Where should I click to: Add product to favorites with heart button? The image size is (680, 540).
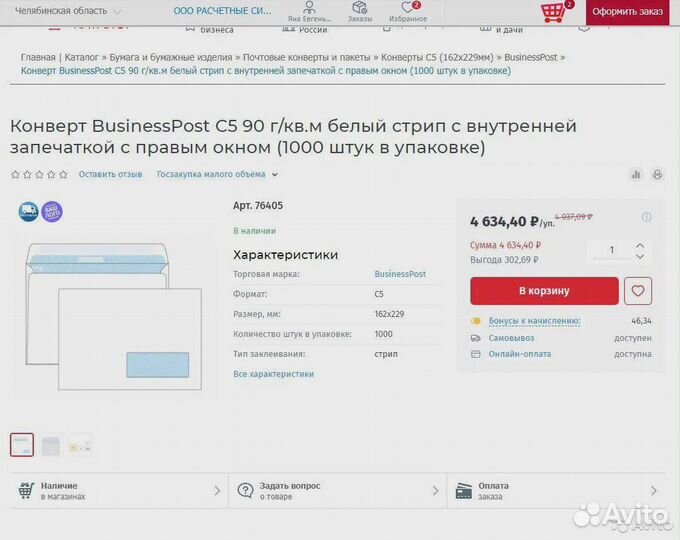pos(638,291)
